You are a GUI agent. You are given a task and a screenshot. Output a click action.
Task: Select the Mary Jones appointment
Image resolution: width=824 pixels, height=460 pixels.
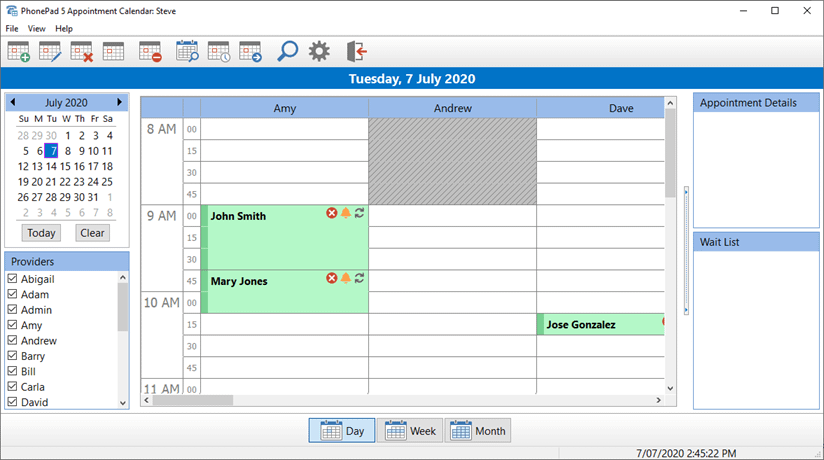coord(284,292)
